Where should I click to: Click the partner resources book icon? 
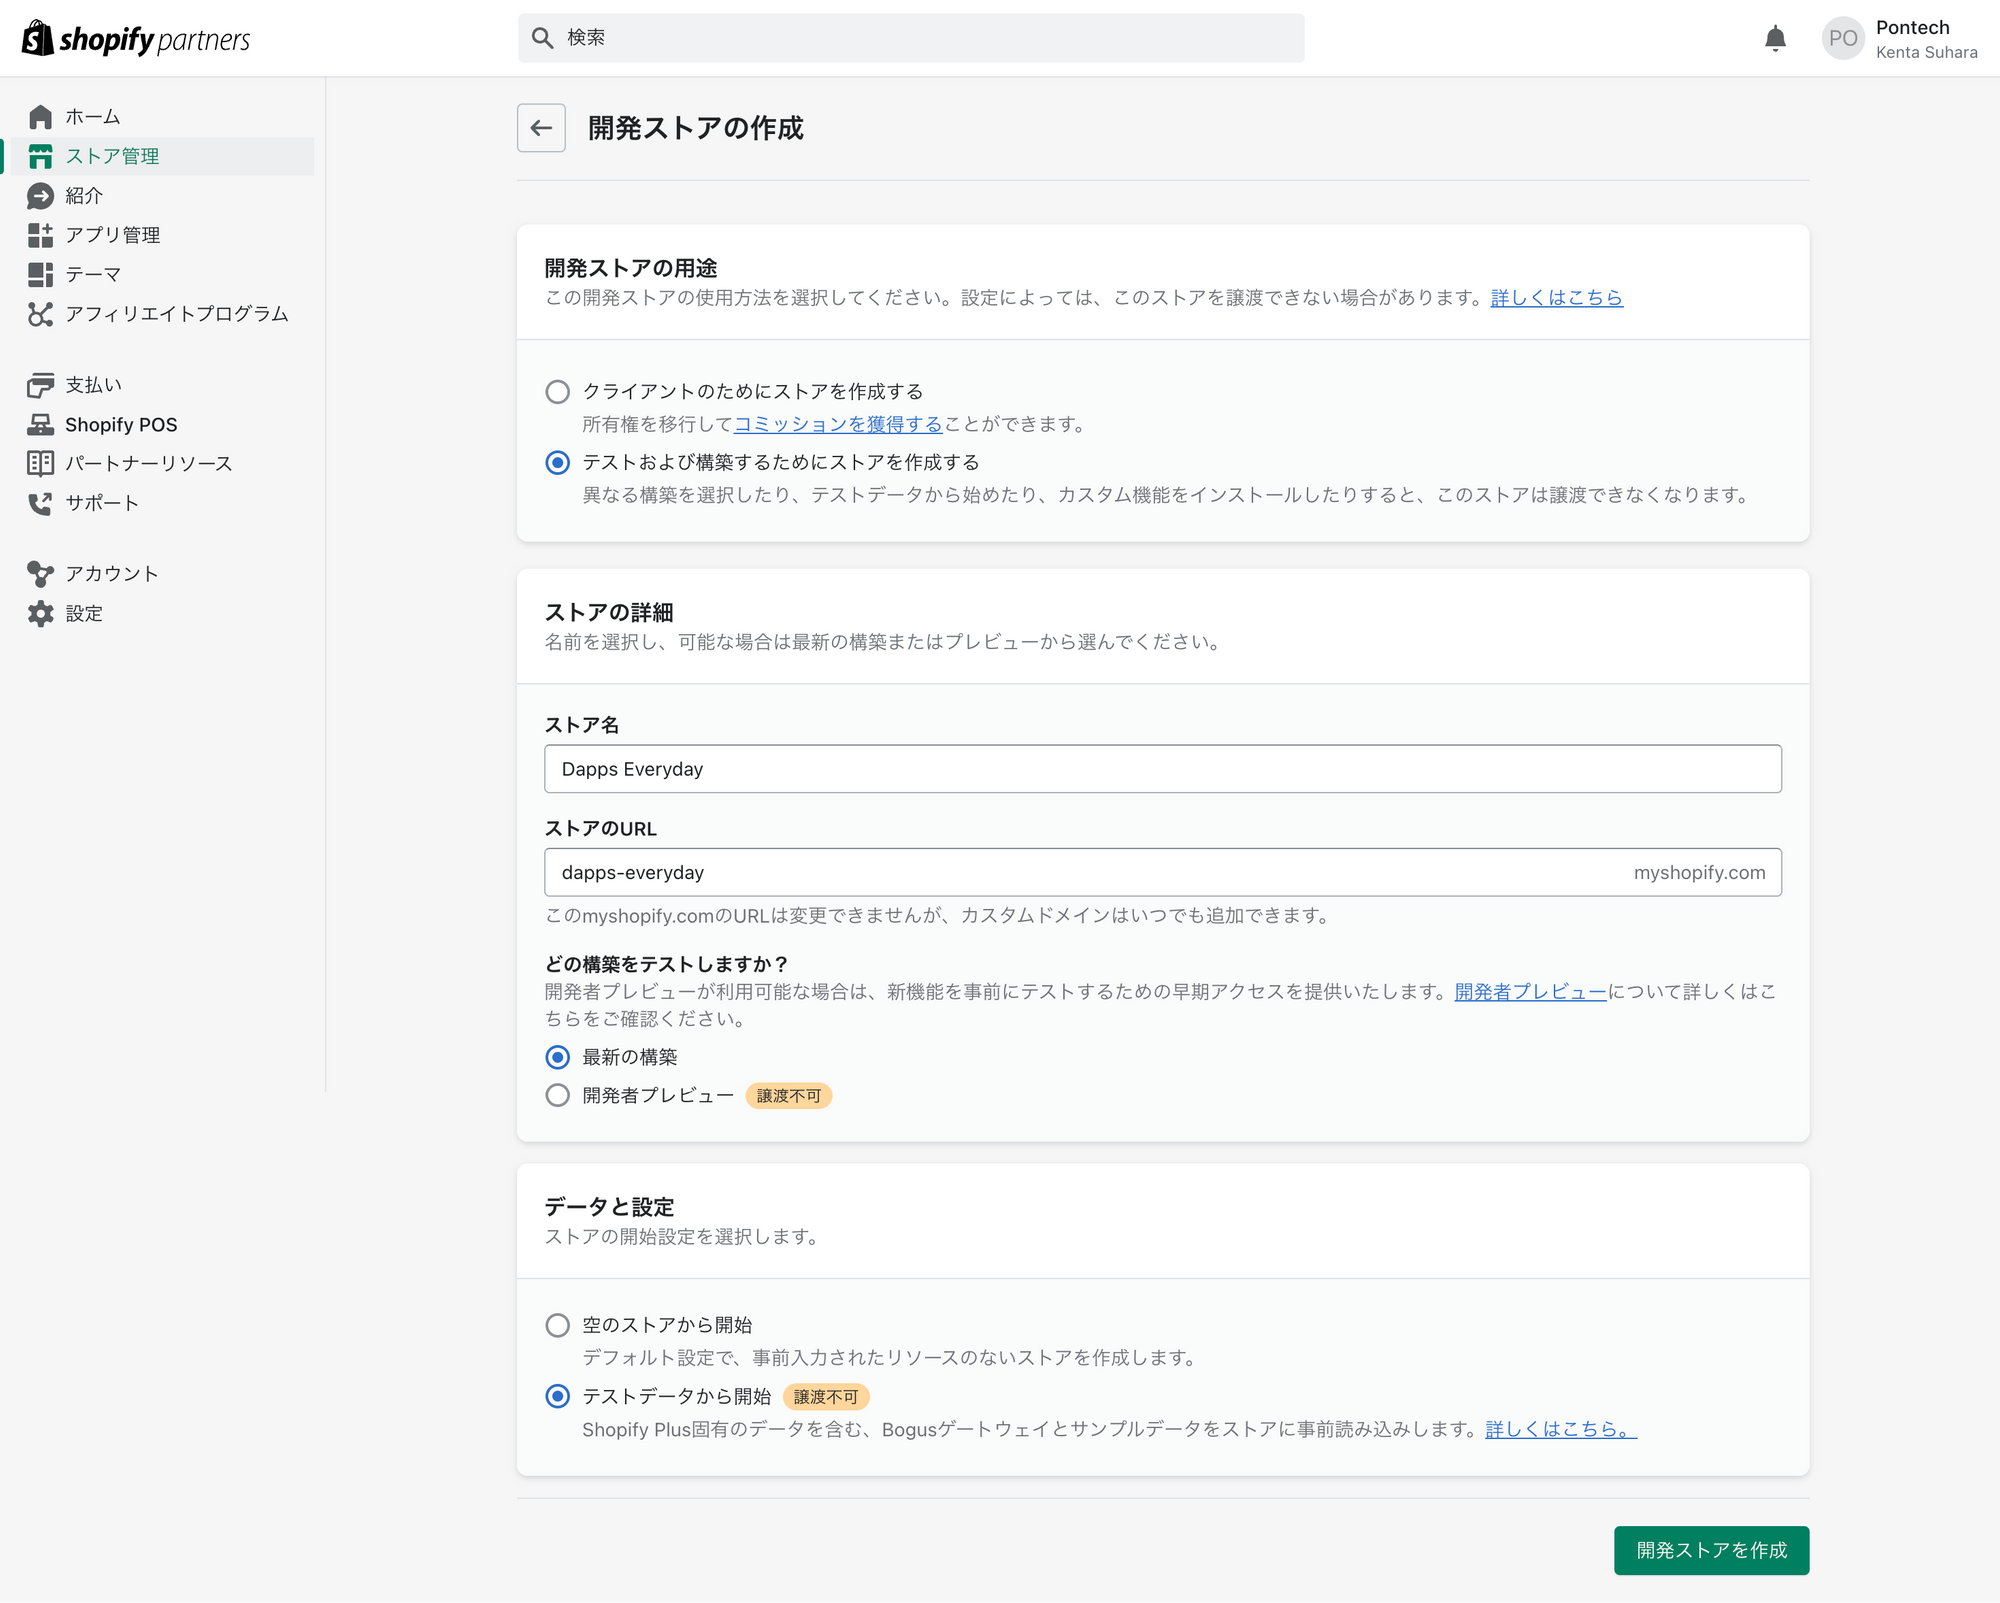point(40,463)
